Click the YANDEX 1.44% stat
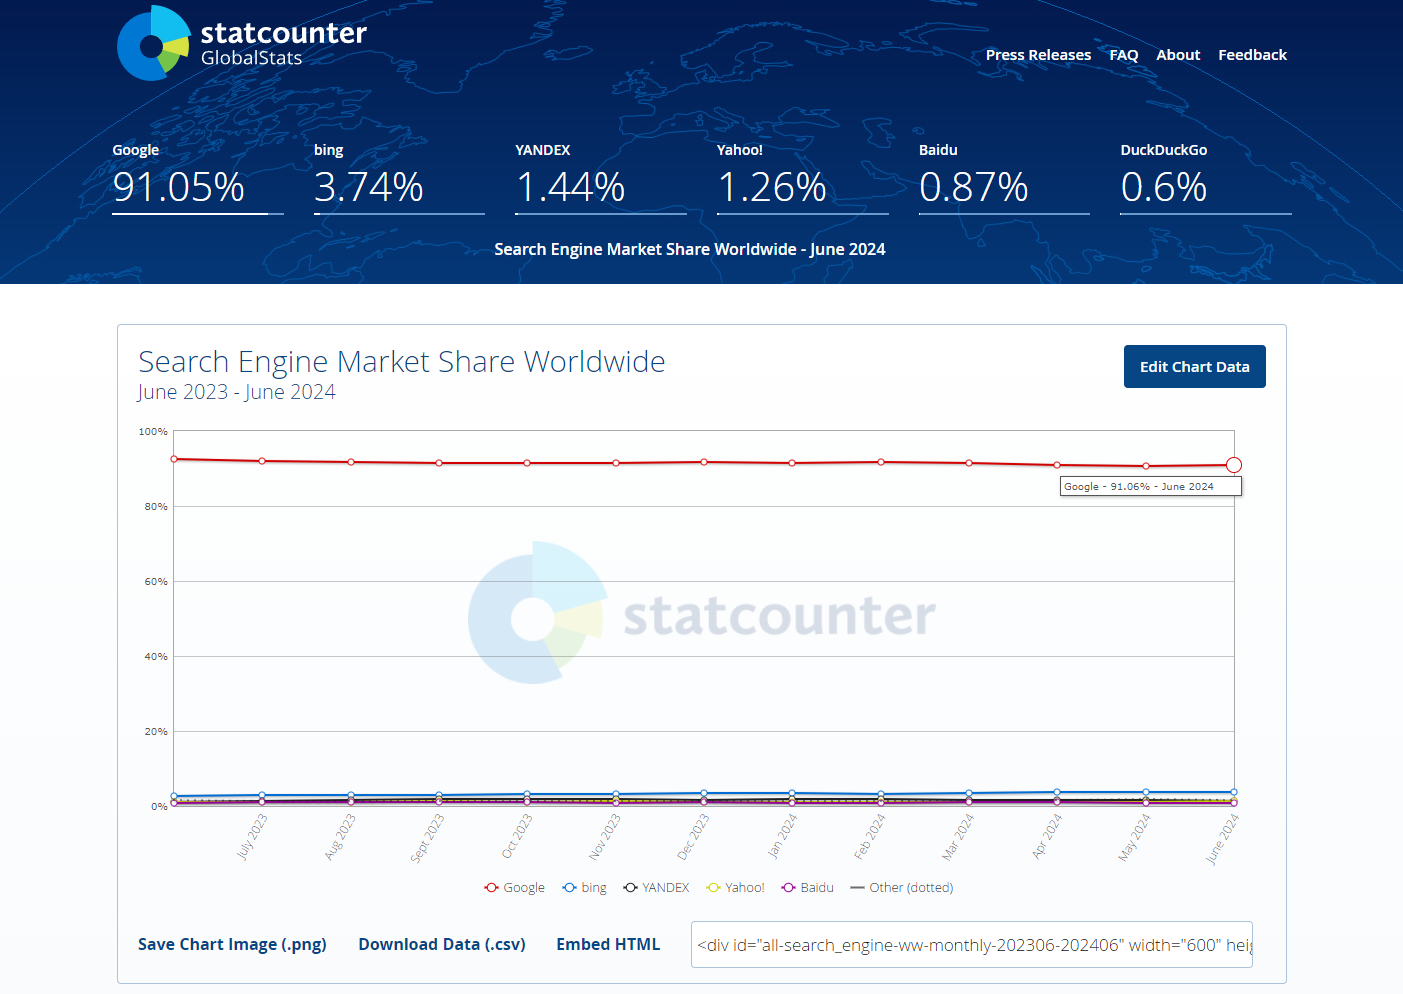The height and width of the screenshot is (994, 1403). click(601, 177)
